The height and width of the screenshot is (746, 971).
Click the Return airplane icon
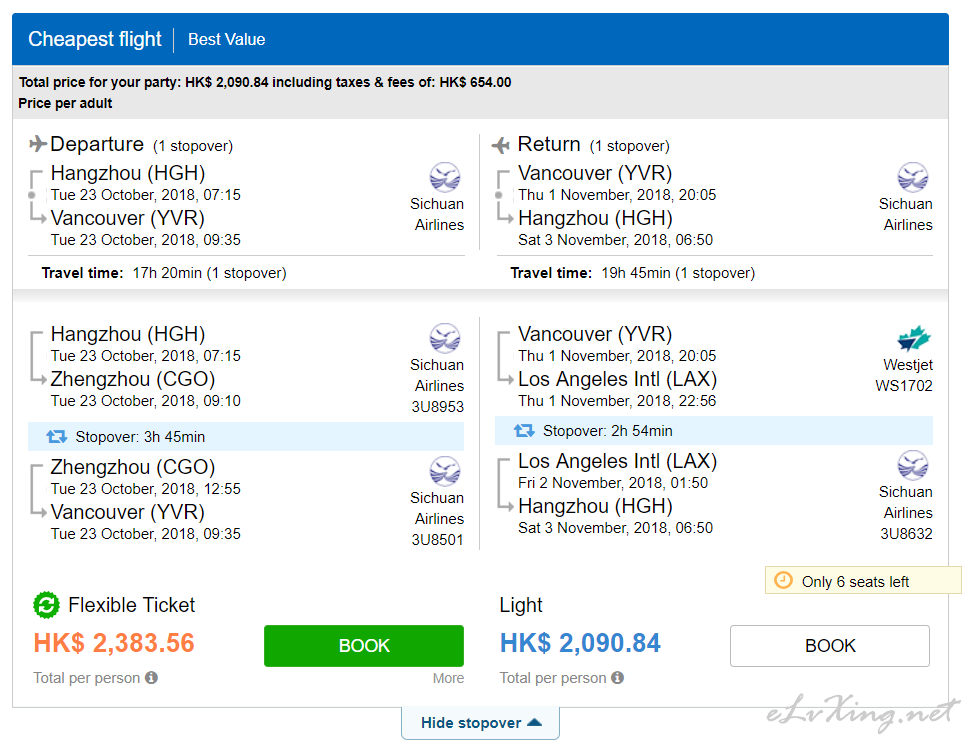[500, 145]
